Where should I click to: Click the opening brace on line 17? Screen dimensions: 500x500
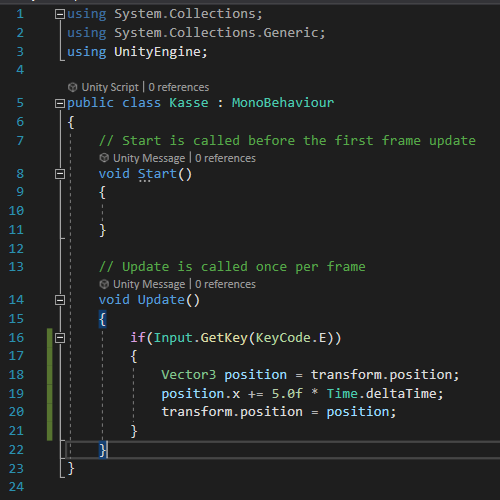pos(134,356)
